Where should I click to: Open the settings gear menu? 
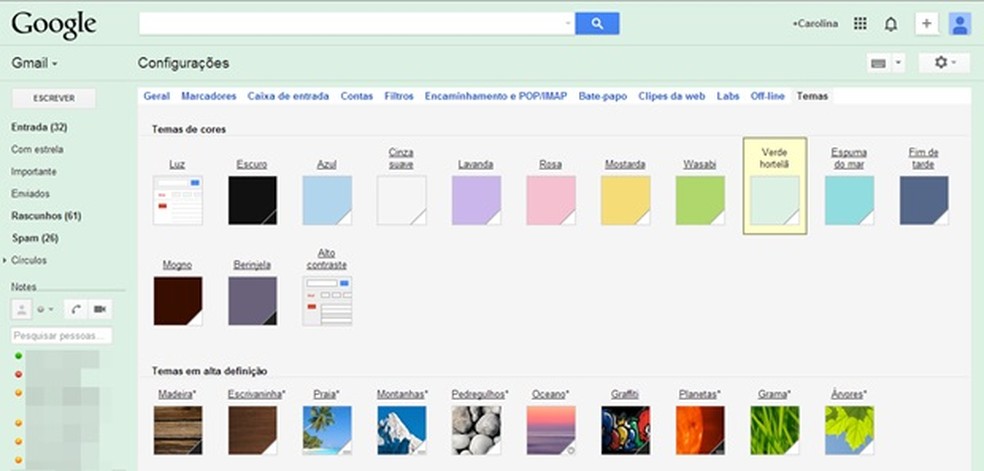point(944,63)
